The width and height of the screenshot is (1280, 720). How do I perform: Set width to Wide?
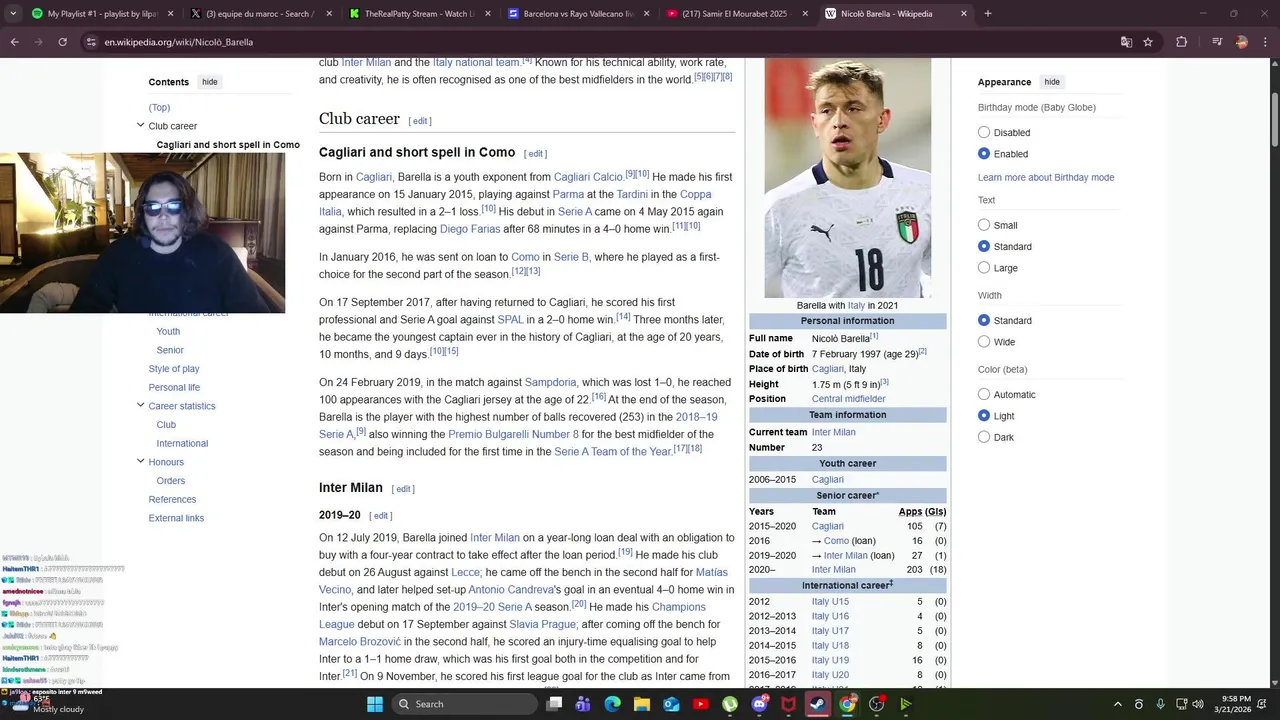click(x=984, y=342)
